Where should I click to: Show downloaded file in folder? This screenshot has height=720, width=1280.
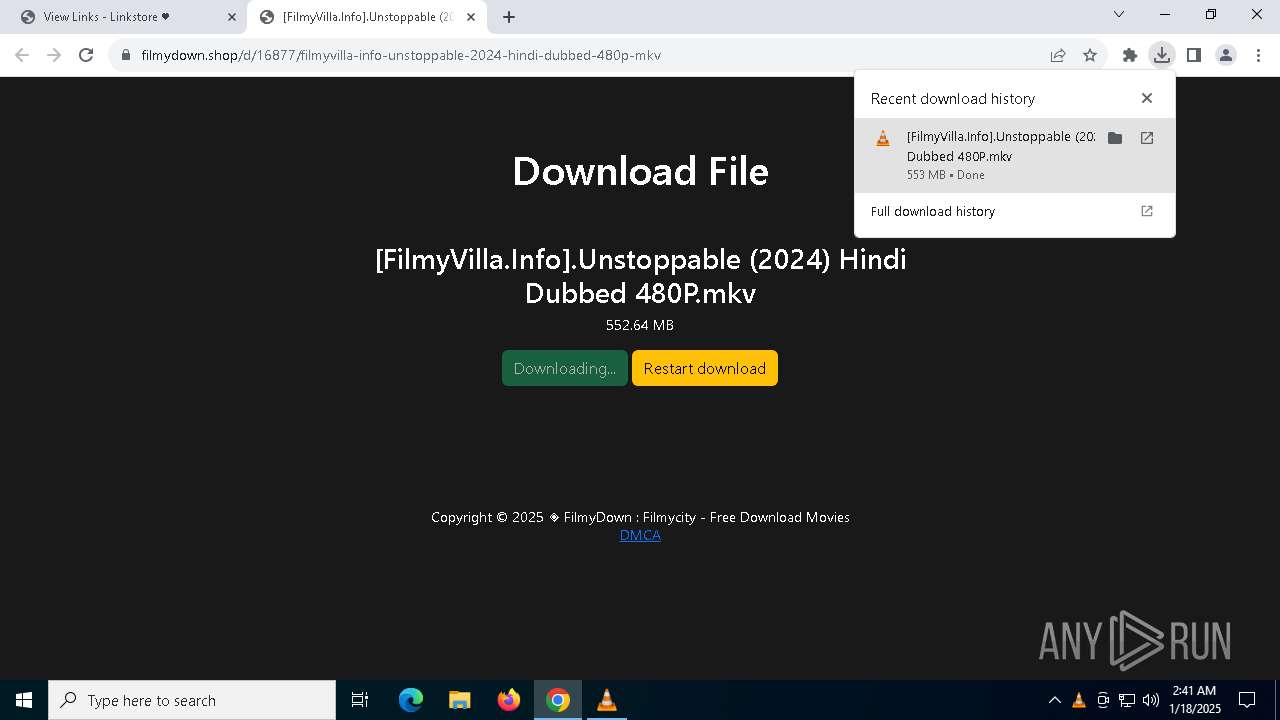(1115, 138)
